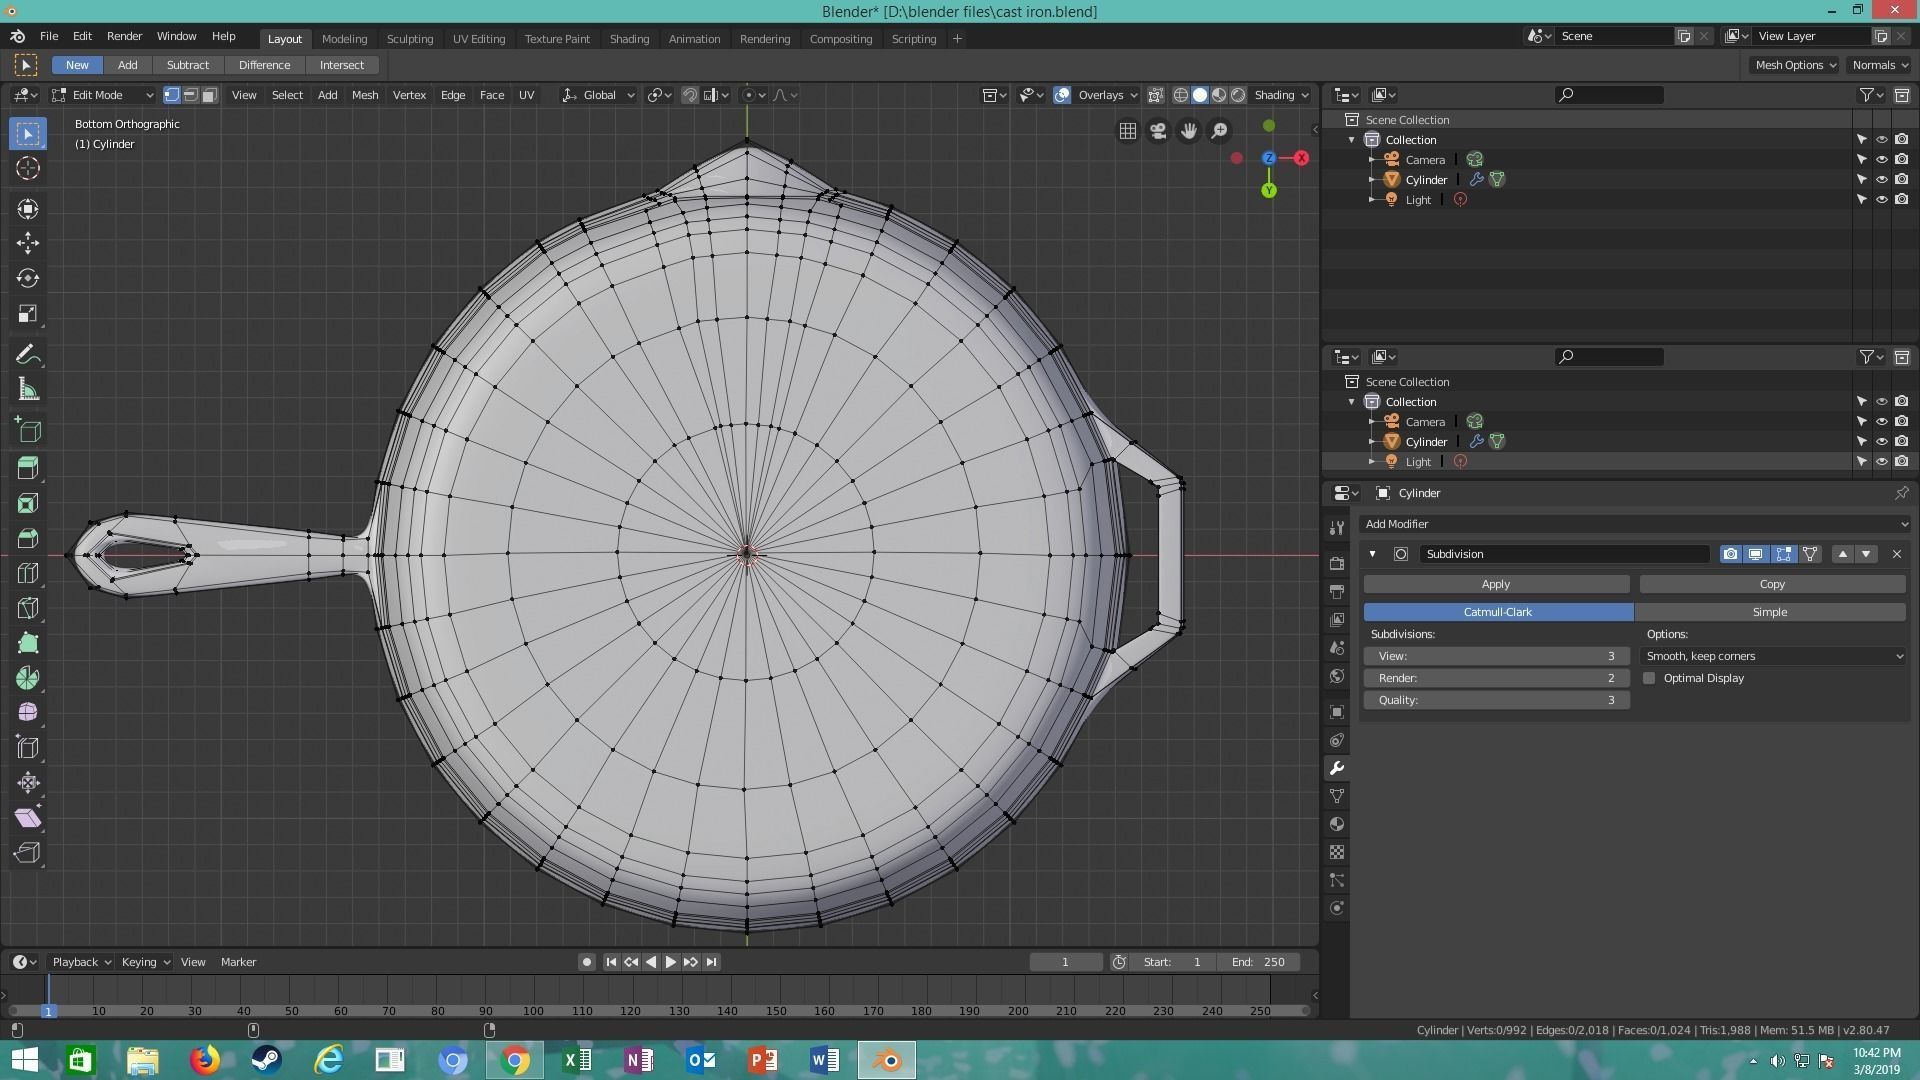Image resolution: width=1920 pixels, height=1080 pixels.
Task: Adjust the Render subdivisions field
Action: pos(1496,678)
